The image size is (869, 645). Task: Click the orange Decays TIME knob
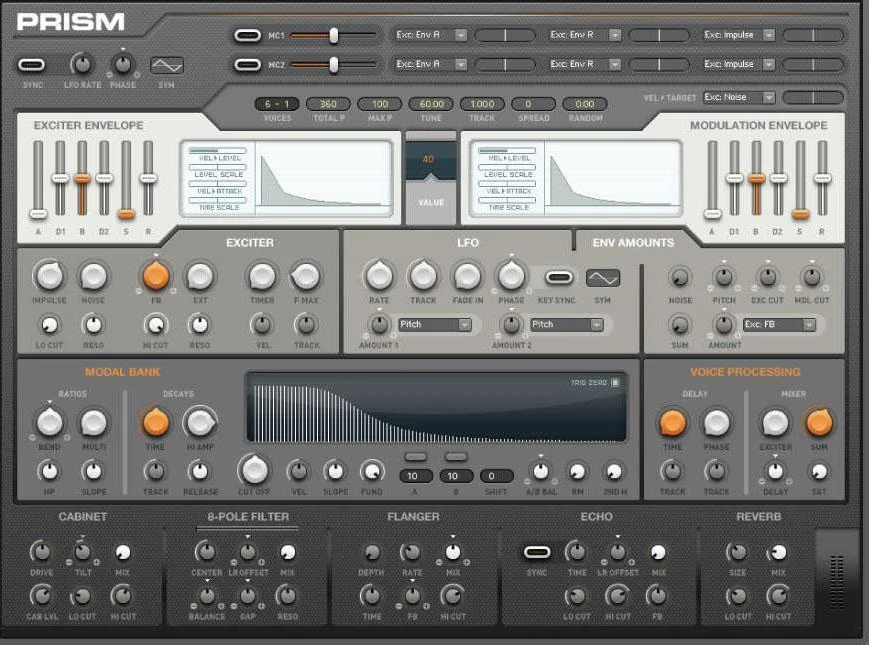pyautogui.click(x=156, y=423)
